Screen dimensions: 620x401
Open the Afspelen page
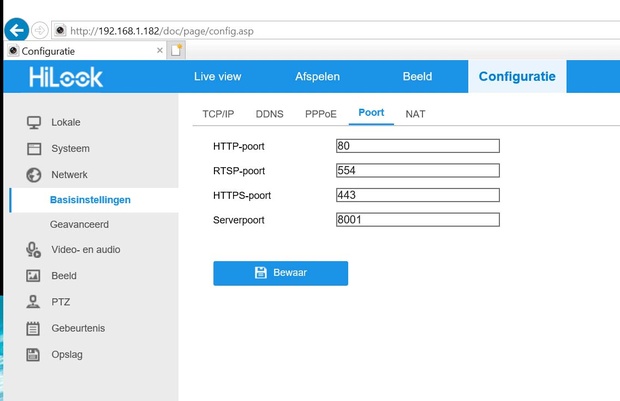(x=318, y=76)
